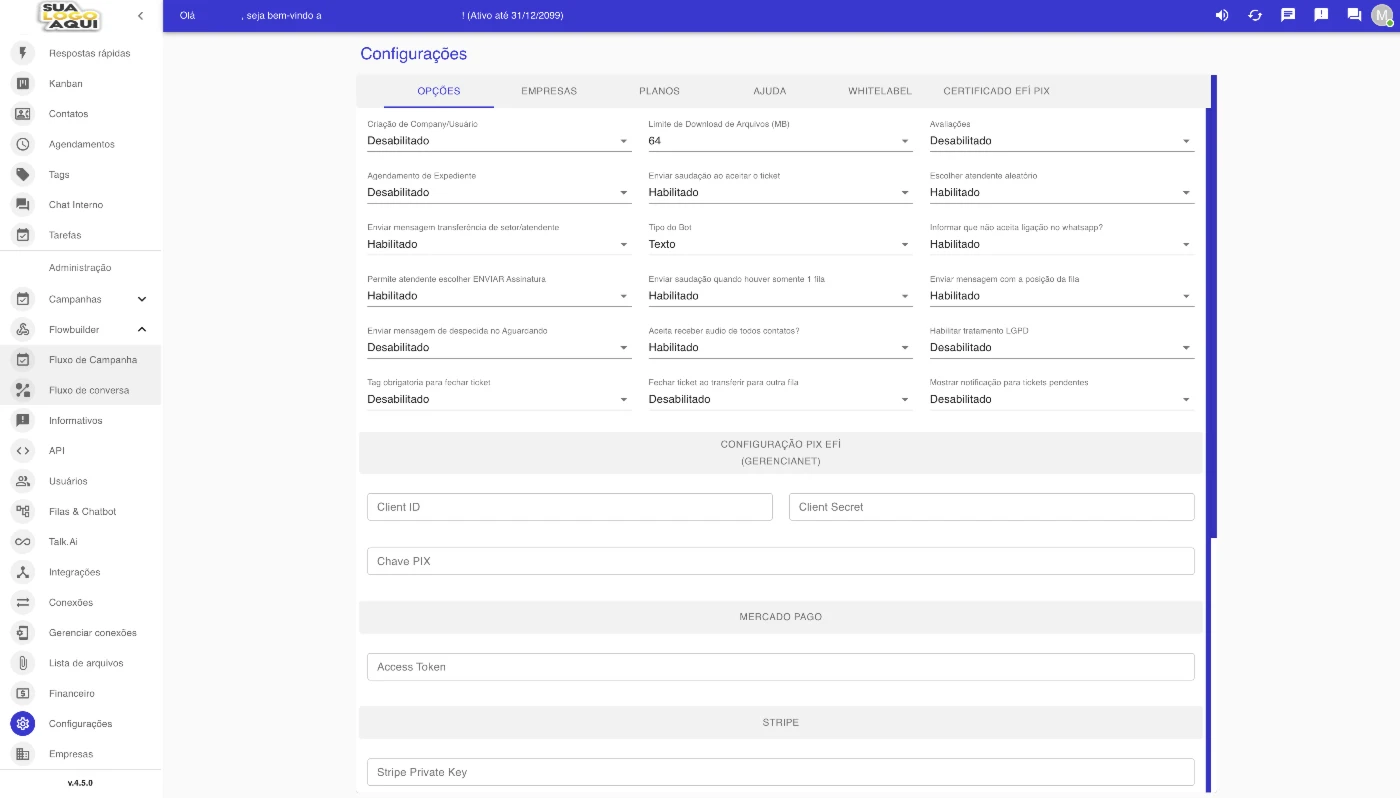
Task: Open Habilitar tratamento LGPD dropdown
Action: 1060,348
